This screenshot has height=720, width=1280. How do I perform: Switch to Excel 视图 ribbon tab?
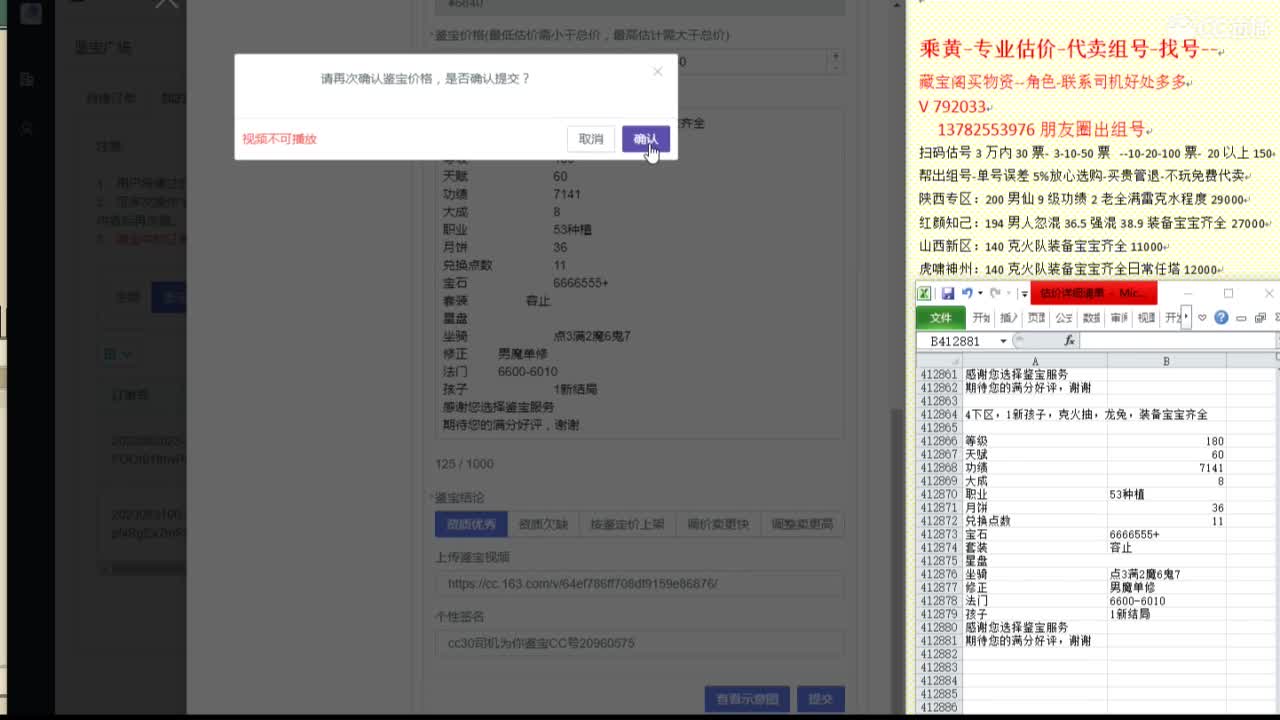1146,318
